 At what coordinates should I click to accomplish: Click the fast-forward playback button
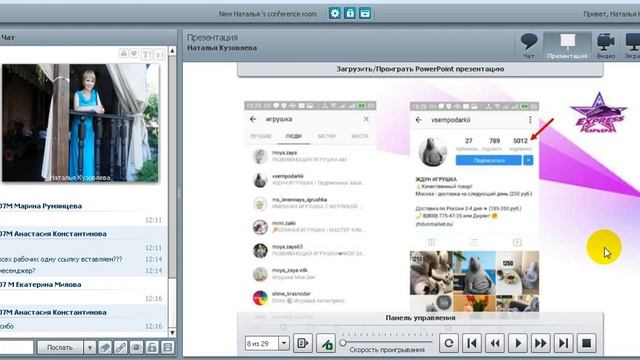(x=540, y=343)
